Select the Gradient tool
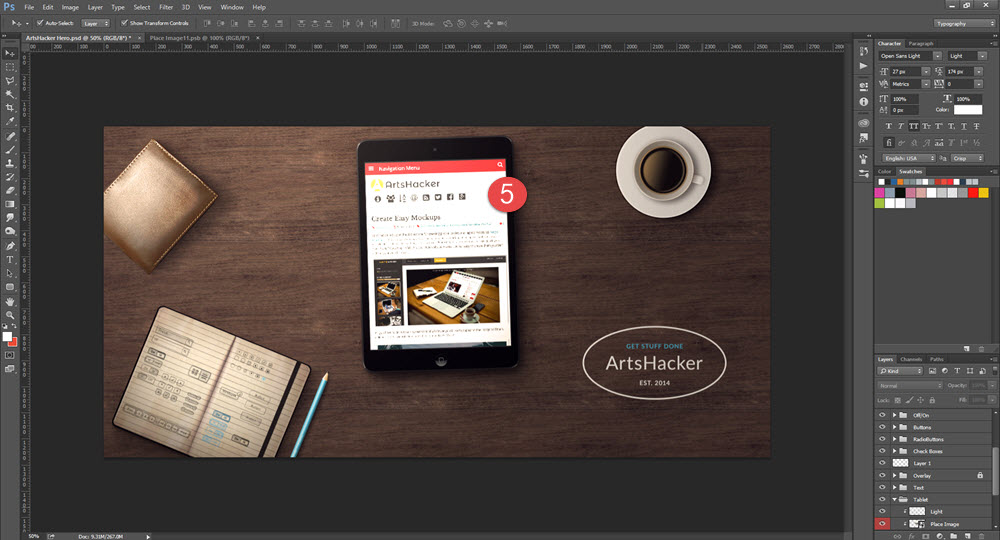 (x=10, y=204)
